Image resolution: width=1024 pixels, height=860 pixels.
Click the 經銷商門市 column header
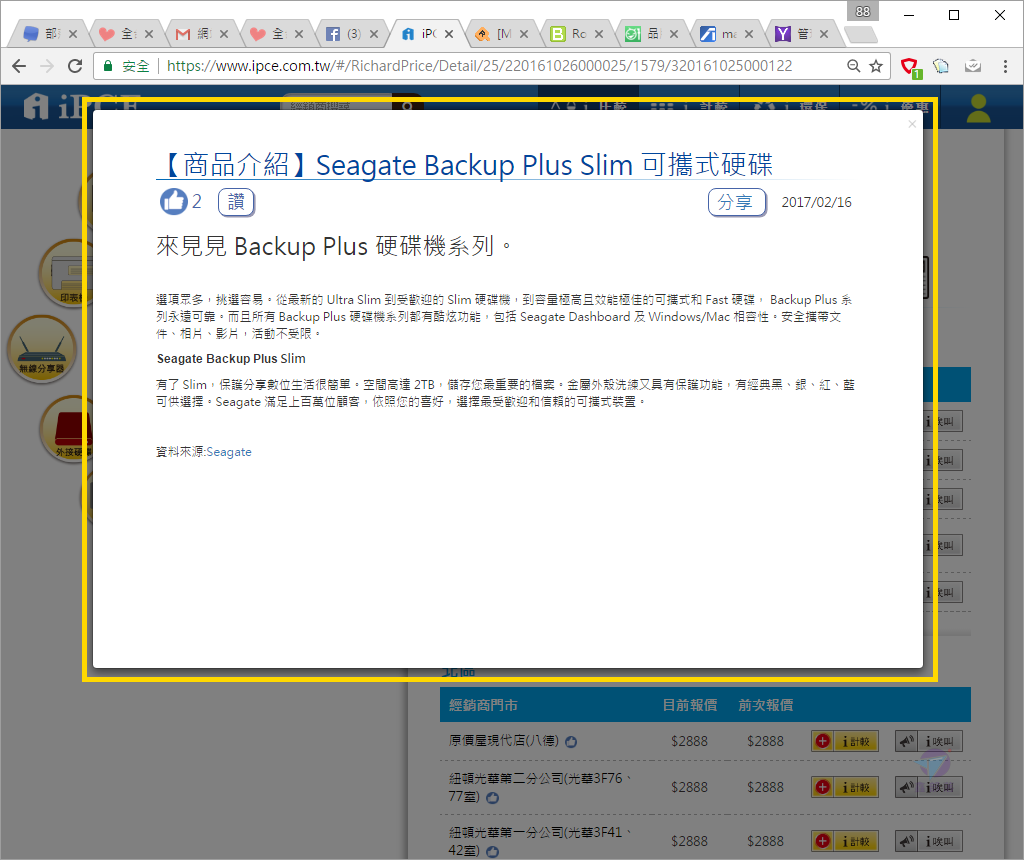click(483, 705)
